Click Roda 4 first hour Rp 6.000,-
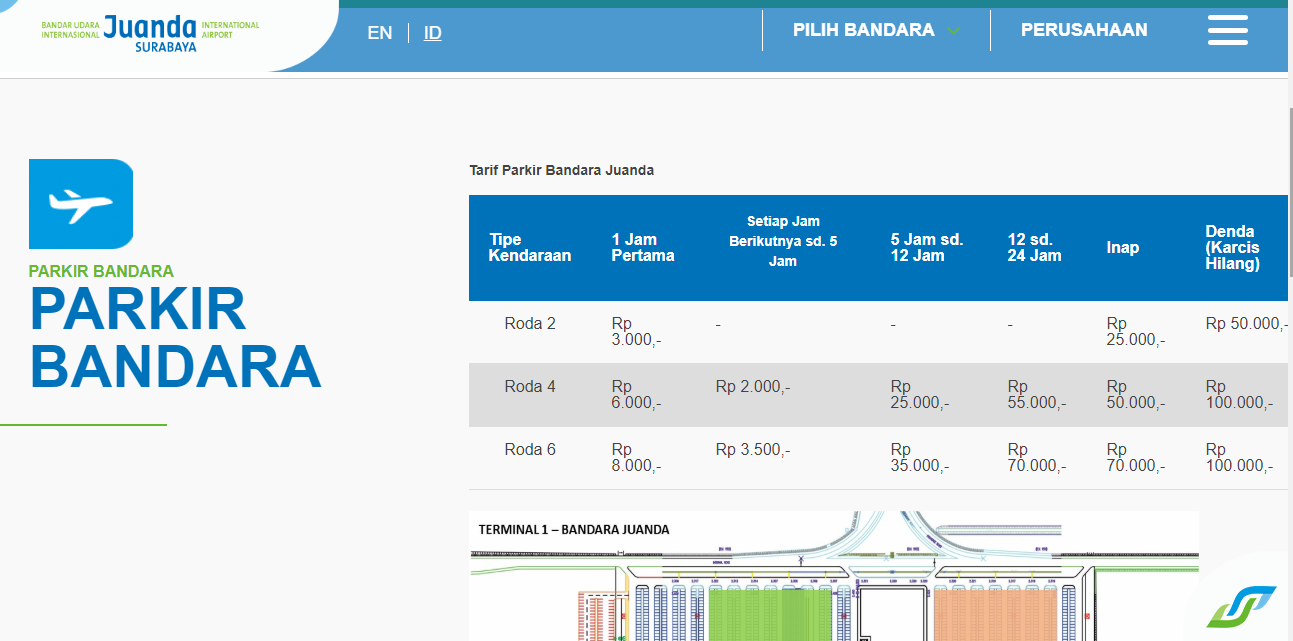Viewport: 1293px width, 641px height. point(637,395)
